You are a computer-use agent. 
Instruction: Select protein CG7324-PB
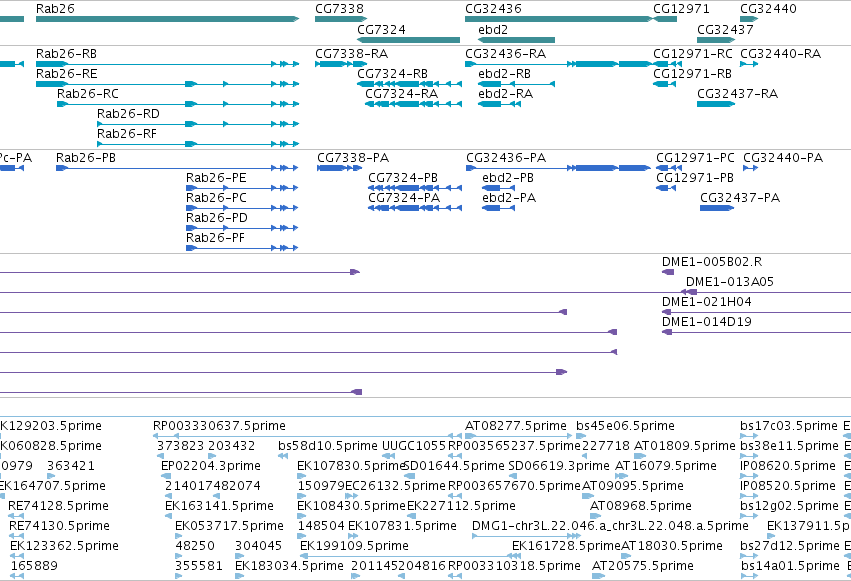point(403,178)
